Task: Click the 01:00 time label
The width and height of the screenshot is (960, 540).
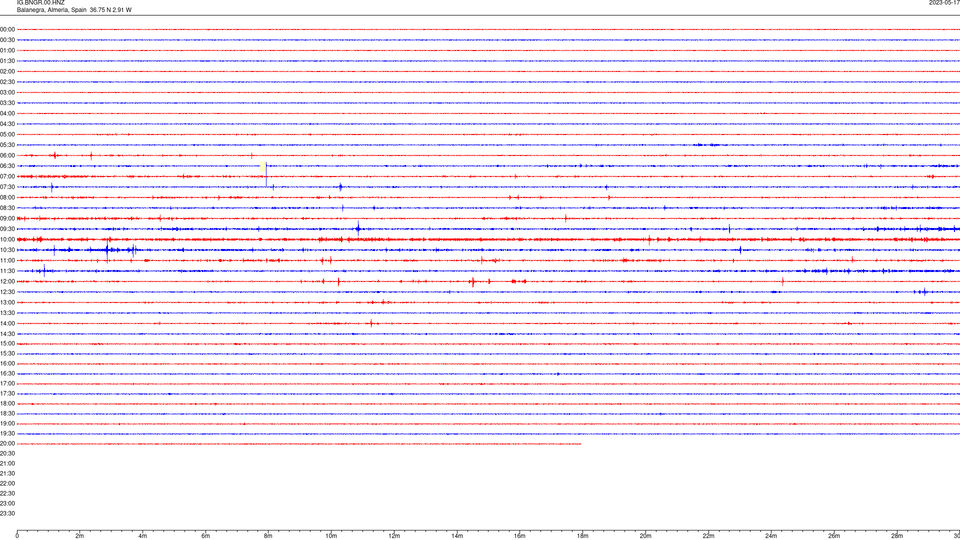Action: [x=7, y=50]
